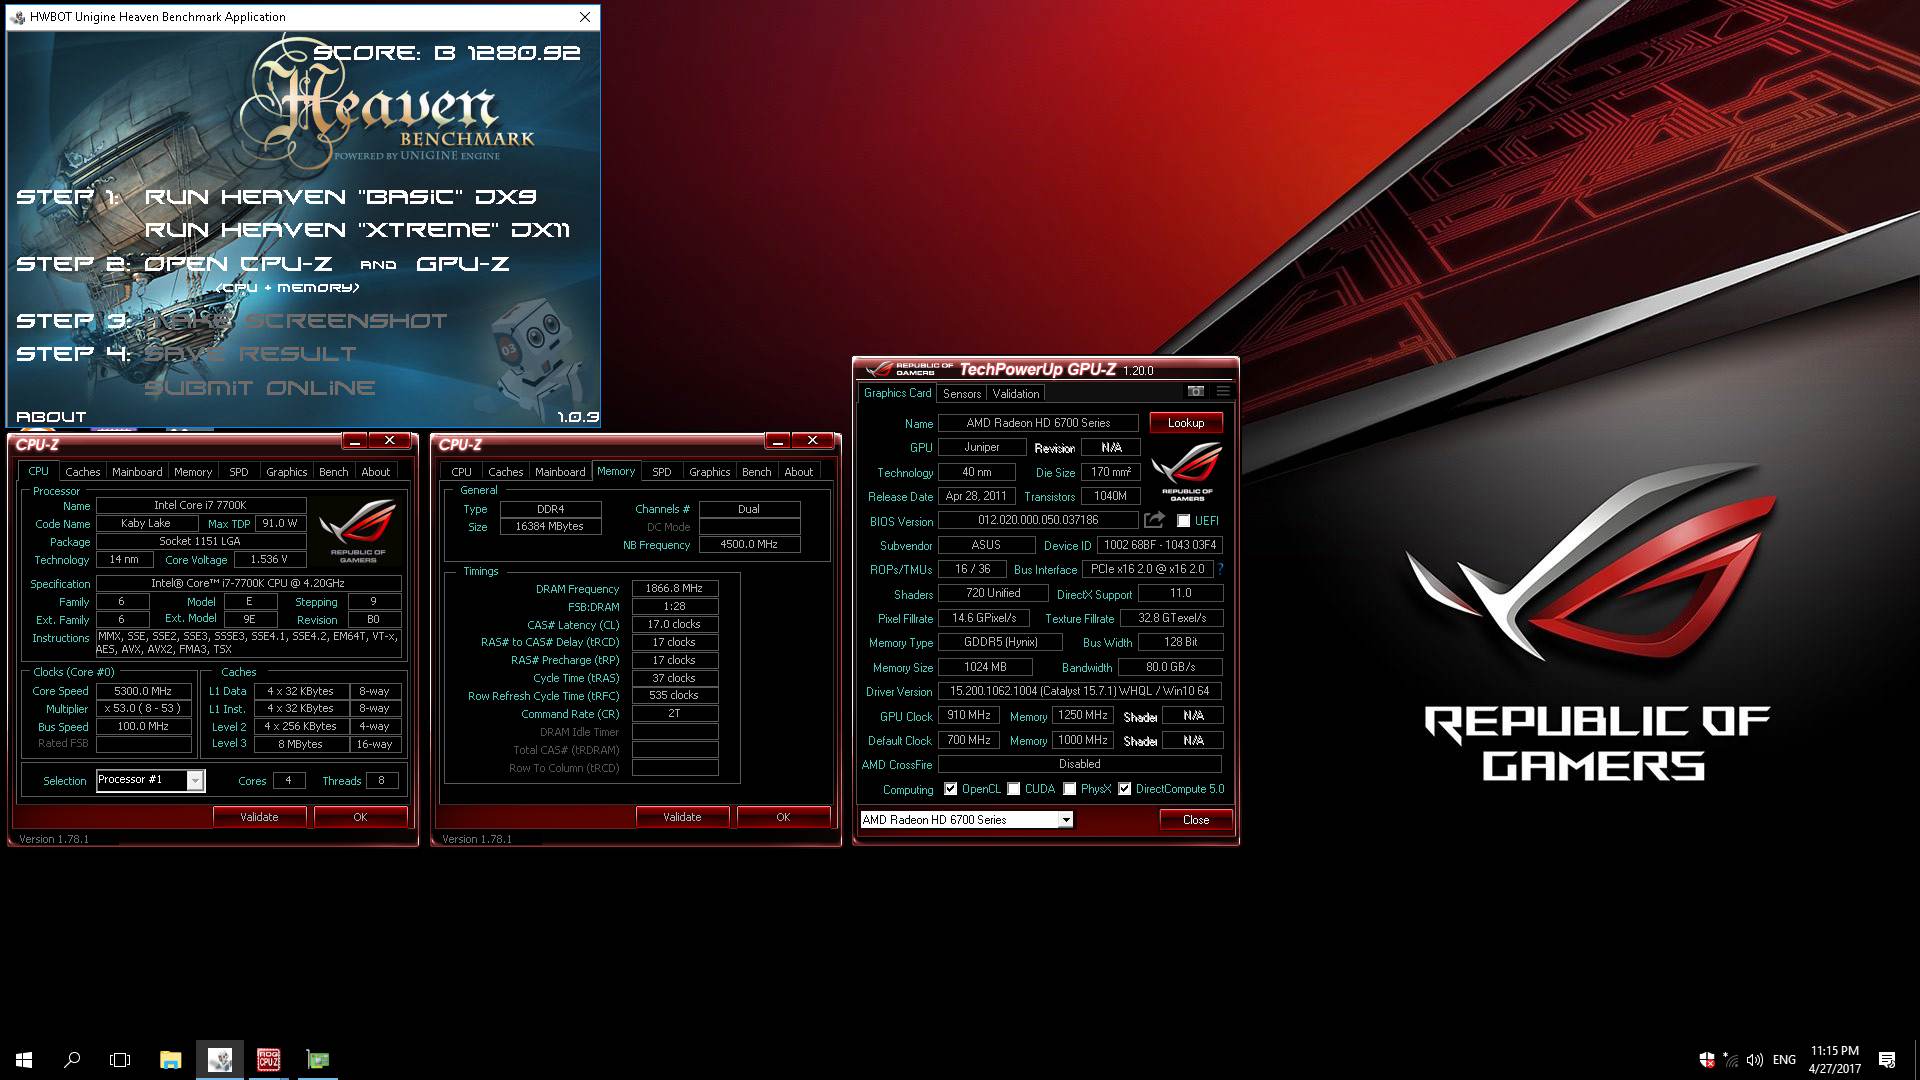Click Validate in the left CPU-Z window
1920x1080 pixels.
(x=259, y=817)
